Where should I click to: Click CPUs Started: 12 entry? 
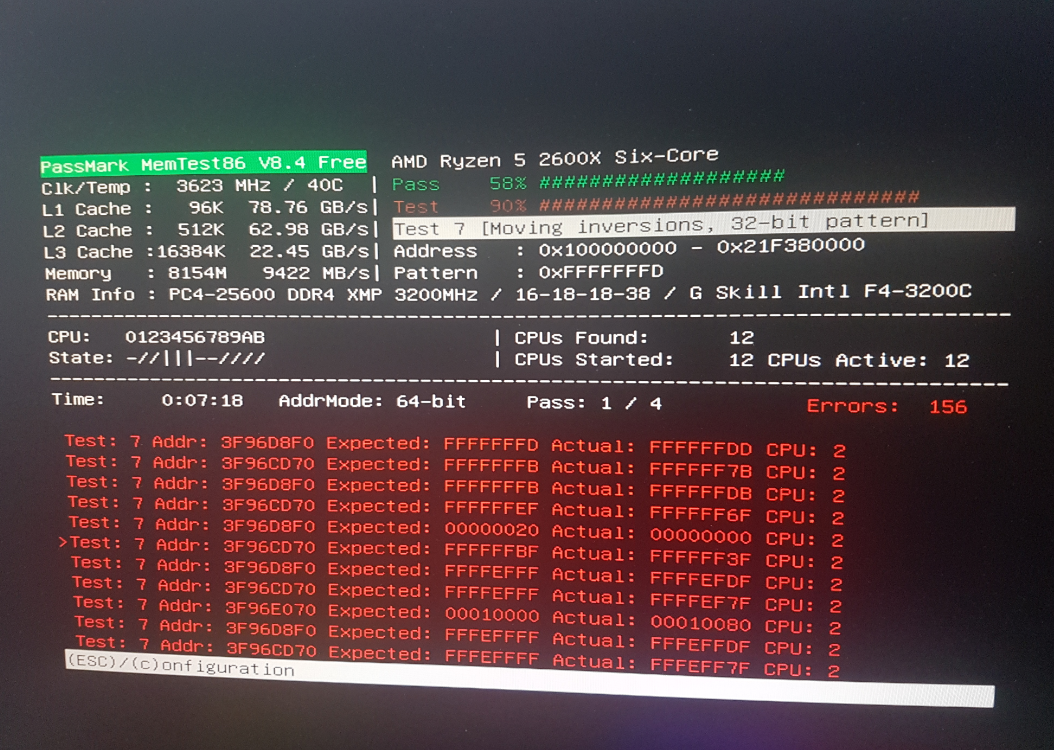click(634, 360)
